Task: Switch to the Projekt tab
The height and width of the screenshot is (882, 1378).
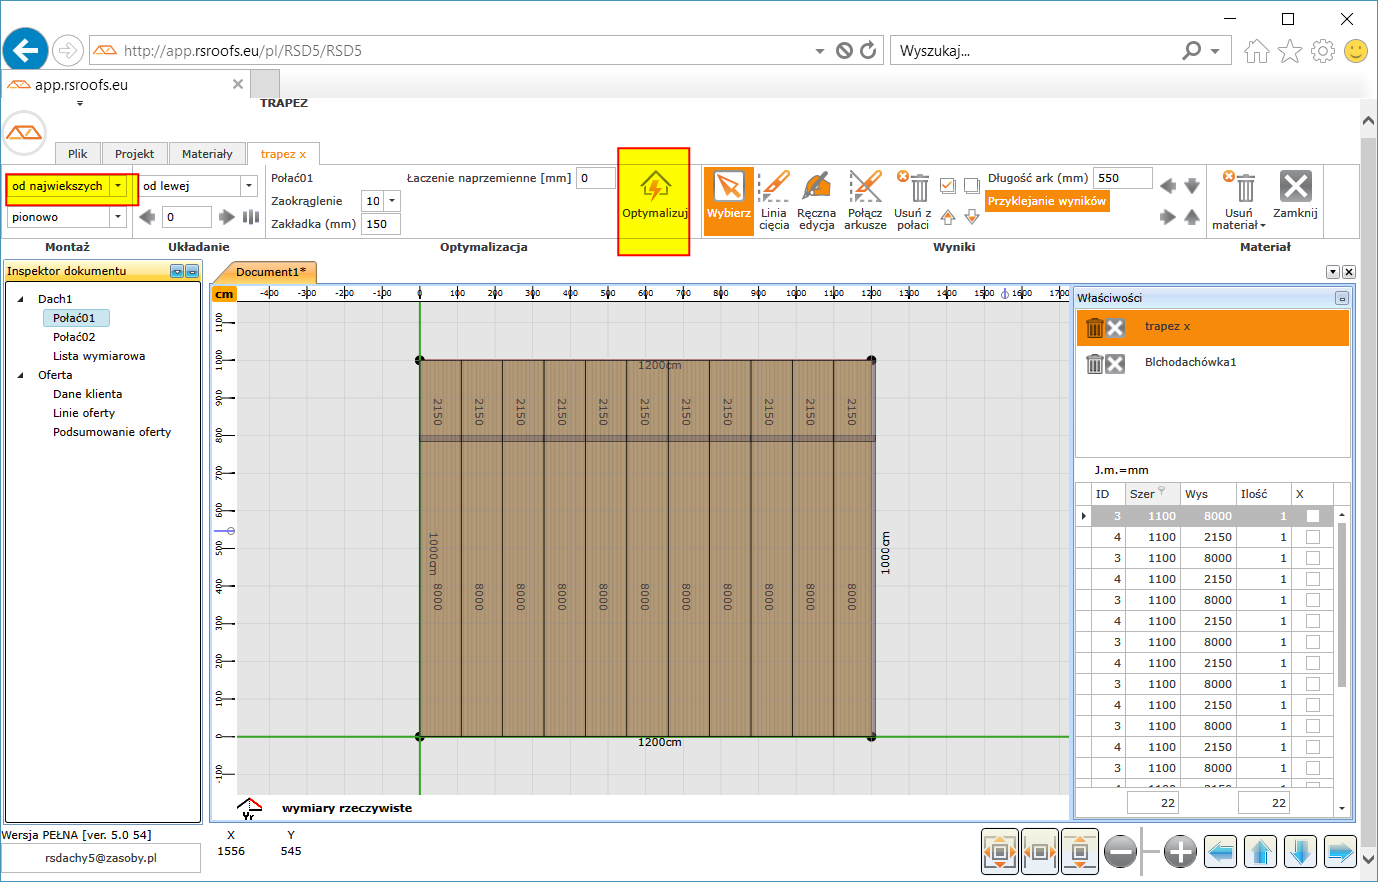Action: [x=134, y=154]
